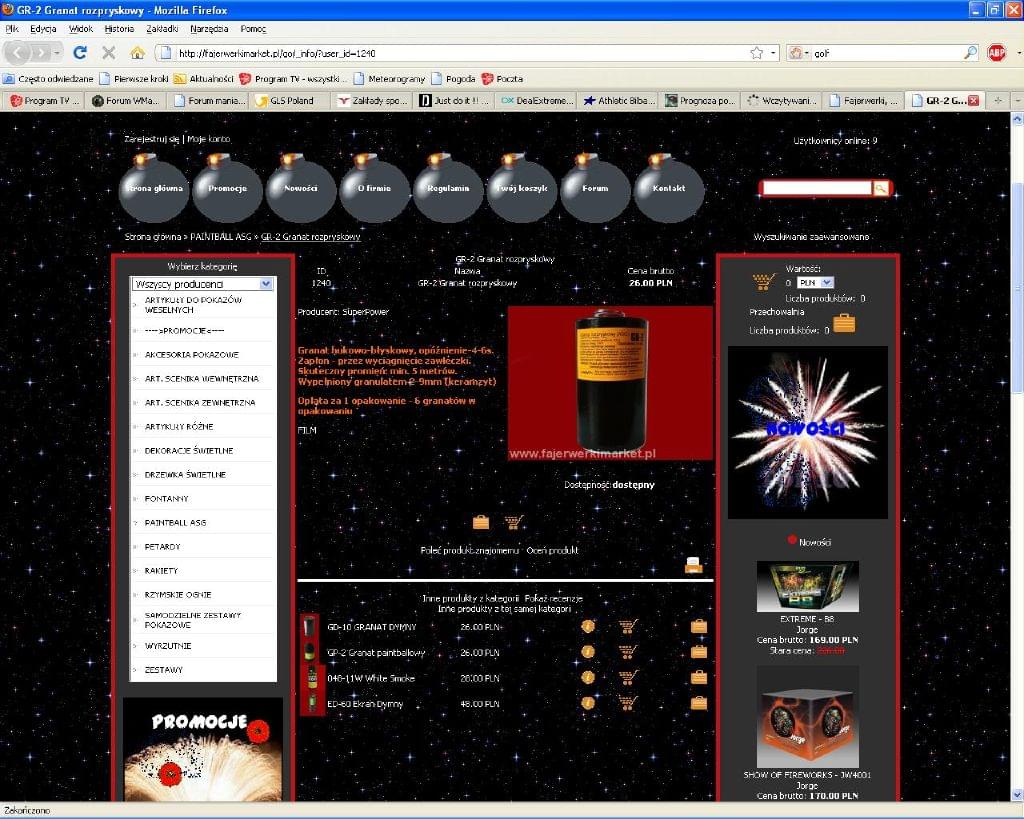The height and width of the screenshot is (819, 1024).
Task: Click the NOWOŚCI fireworks banner image
Action: click(x=808, y=432)
